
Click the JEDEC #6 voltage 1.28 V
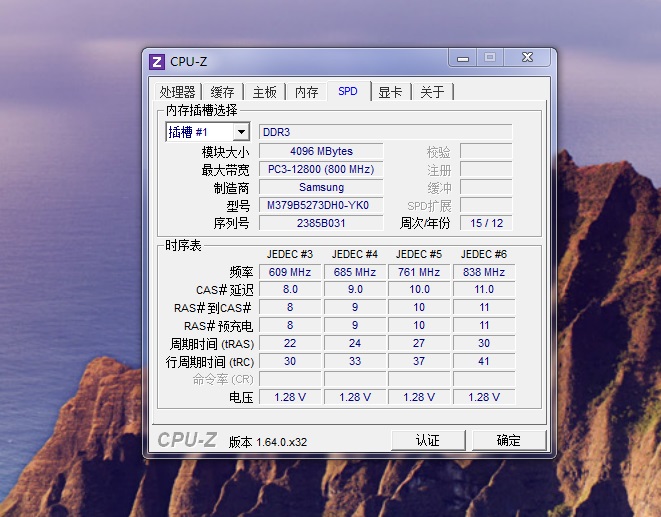(484, 397)
